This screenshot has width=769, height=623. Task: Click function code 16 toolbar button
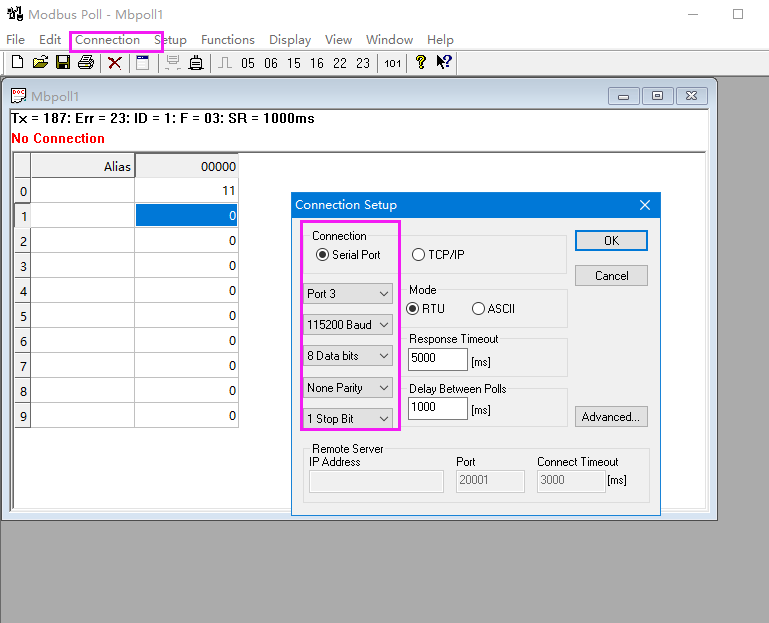[x=317, y=63]
